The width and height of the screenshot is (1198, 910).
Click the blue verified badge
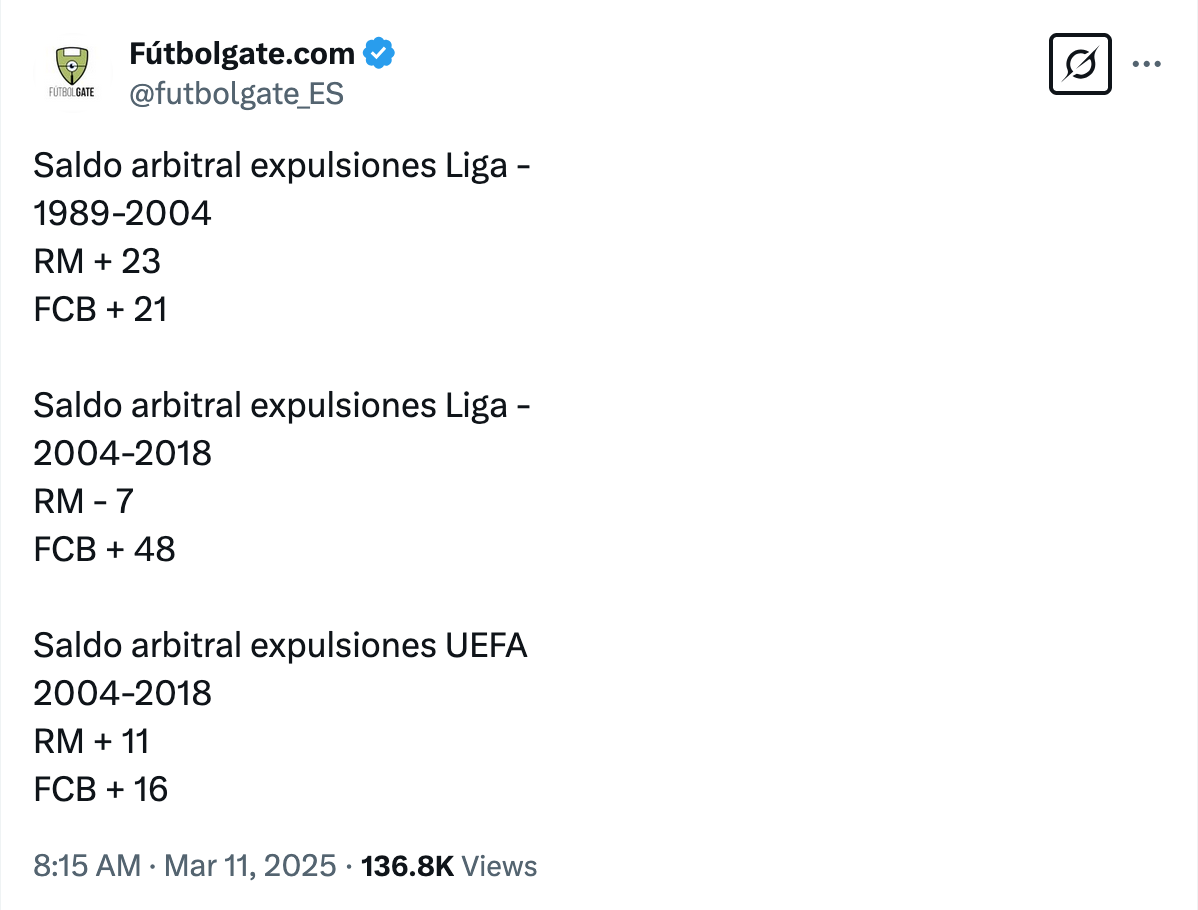tap(379, 53)
